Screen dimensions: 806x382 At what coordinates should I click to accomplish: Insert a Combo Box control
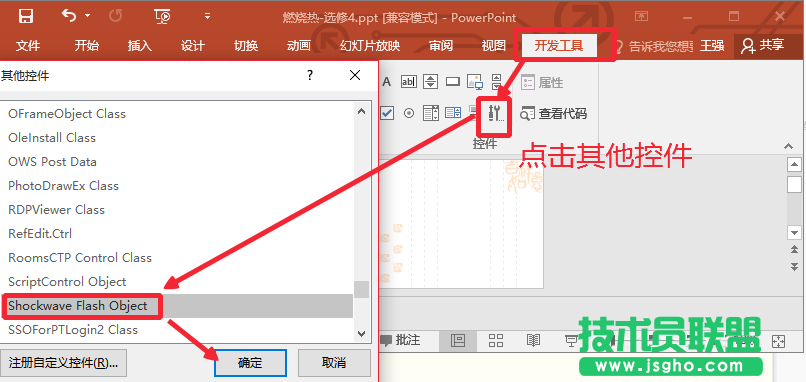(453, 113)
